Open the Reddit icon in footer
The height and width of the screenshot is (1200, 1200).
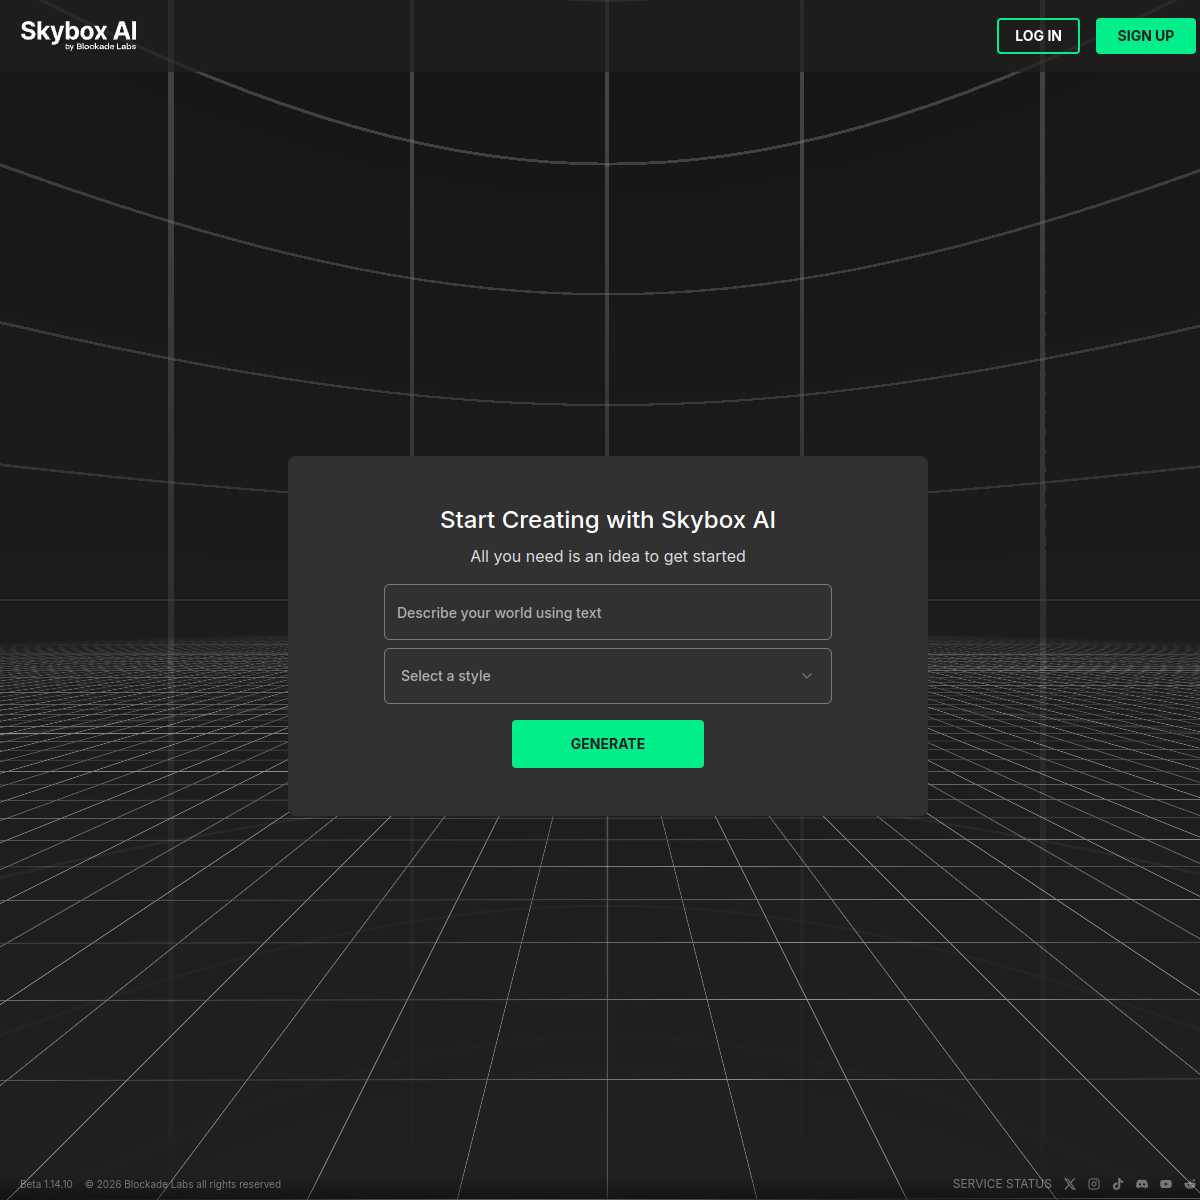(x=1190, y=1184)
